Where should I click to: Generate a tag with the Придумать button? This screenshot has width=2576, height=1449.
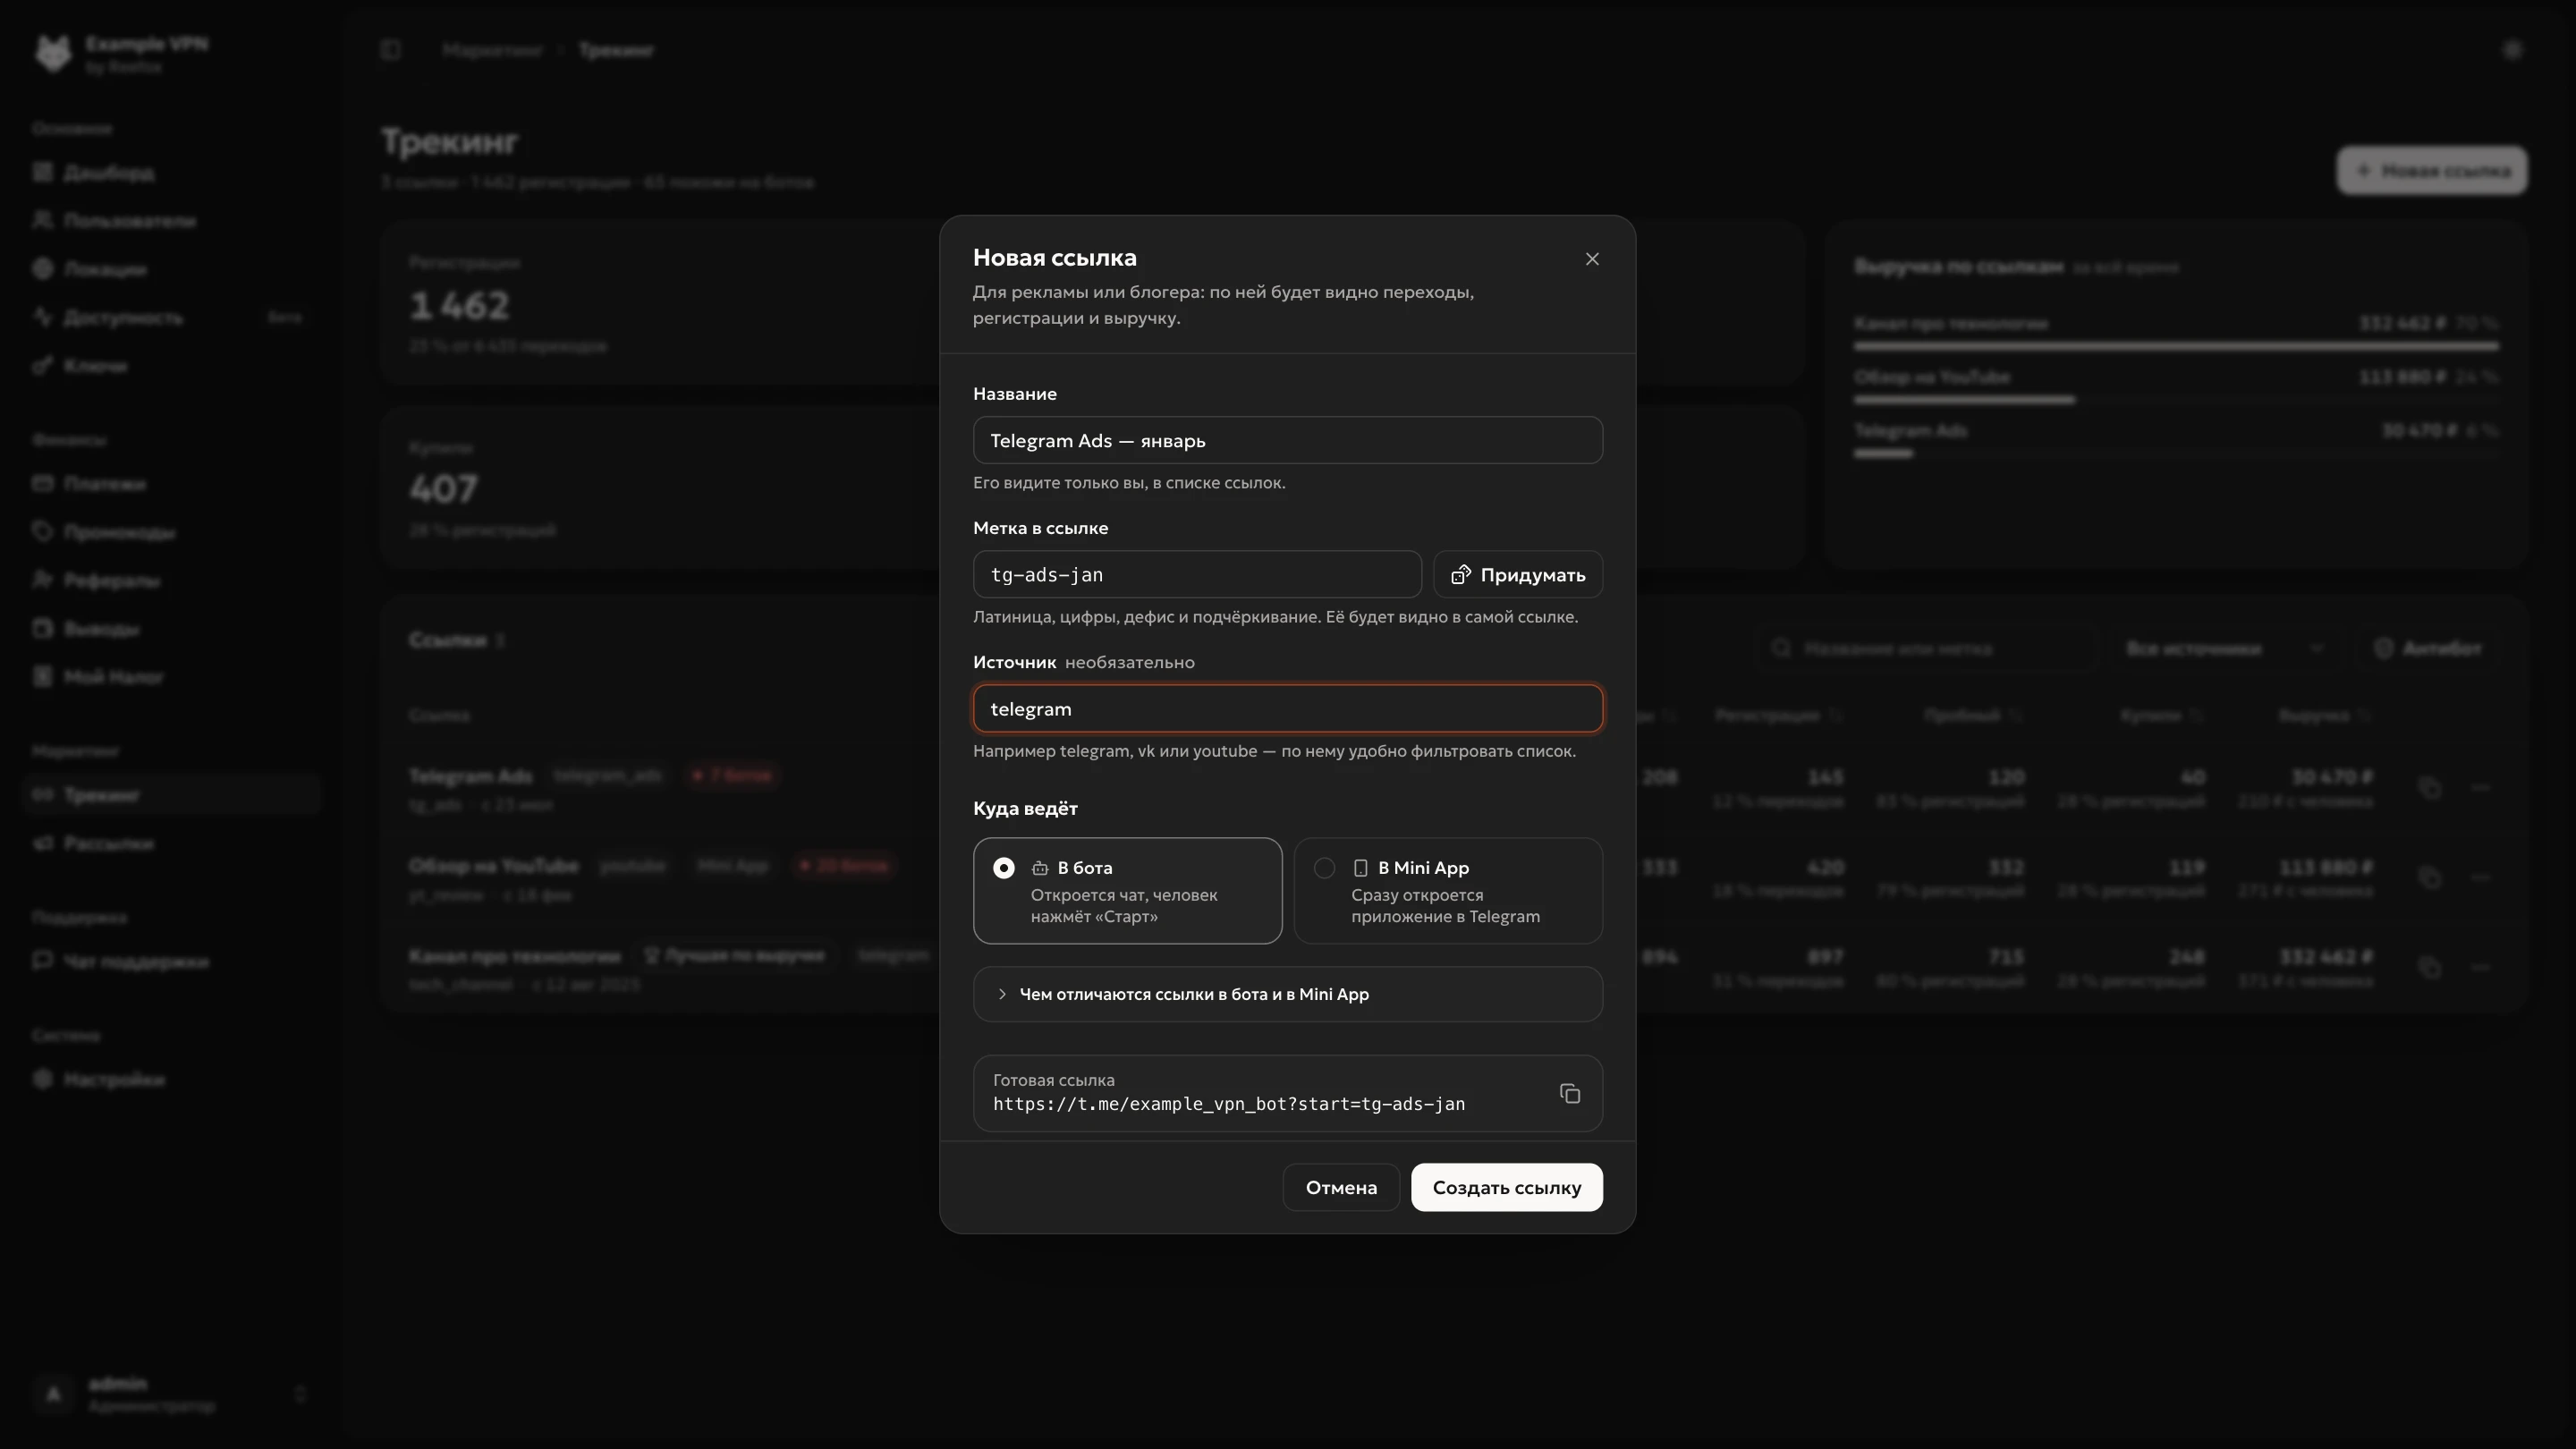click(x=1518, y=575)
